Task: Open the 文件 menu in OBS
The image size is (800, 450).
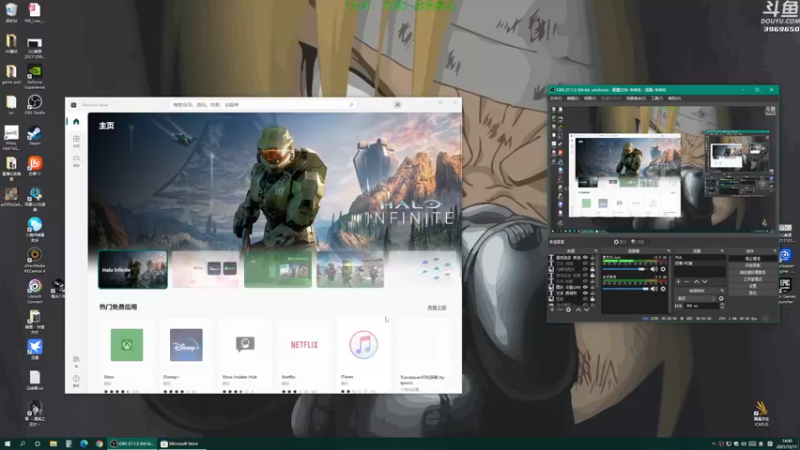Action: point(556,98)
